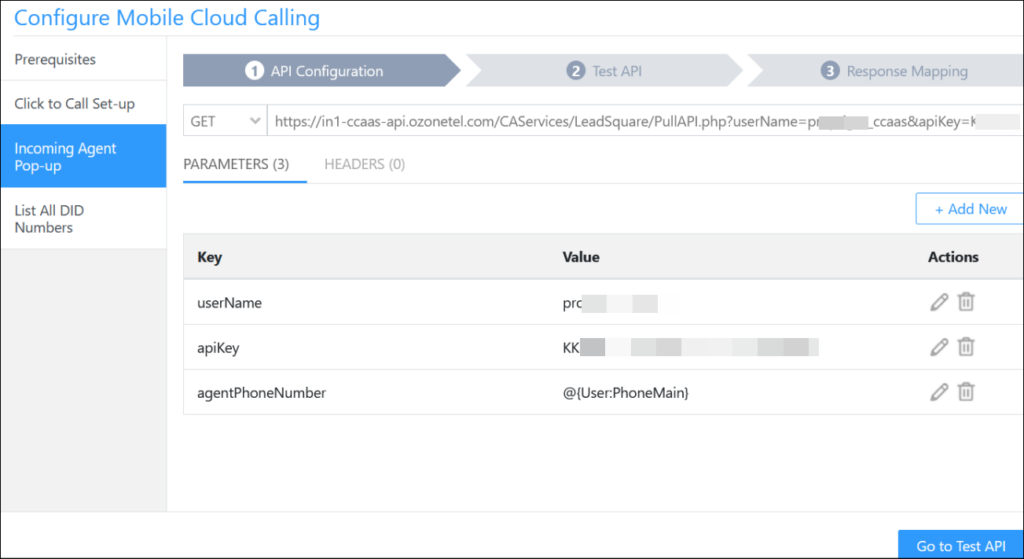This screenshot has width=1024, height=559.
Task: Click into the API URL field
Action: [645, 121]
